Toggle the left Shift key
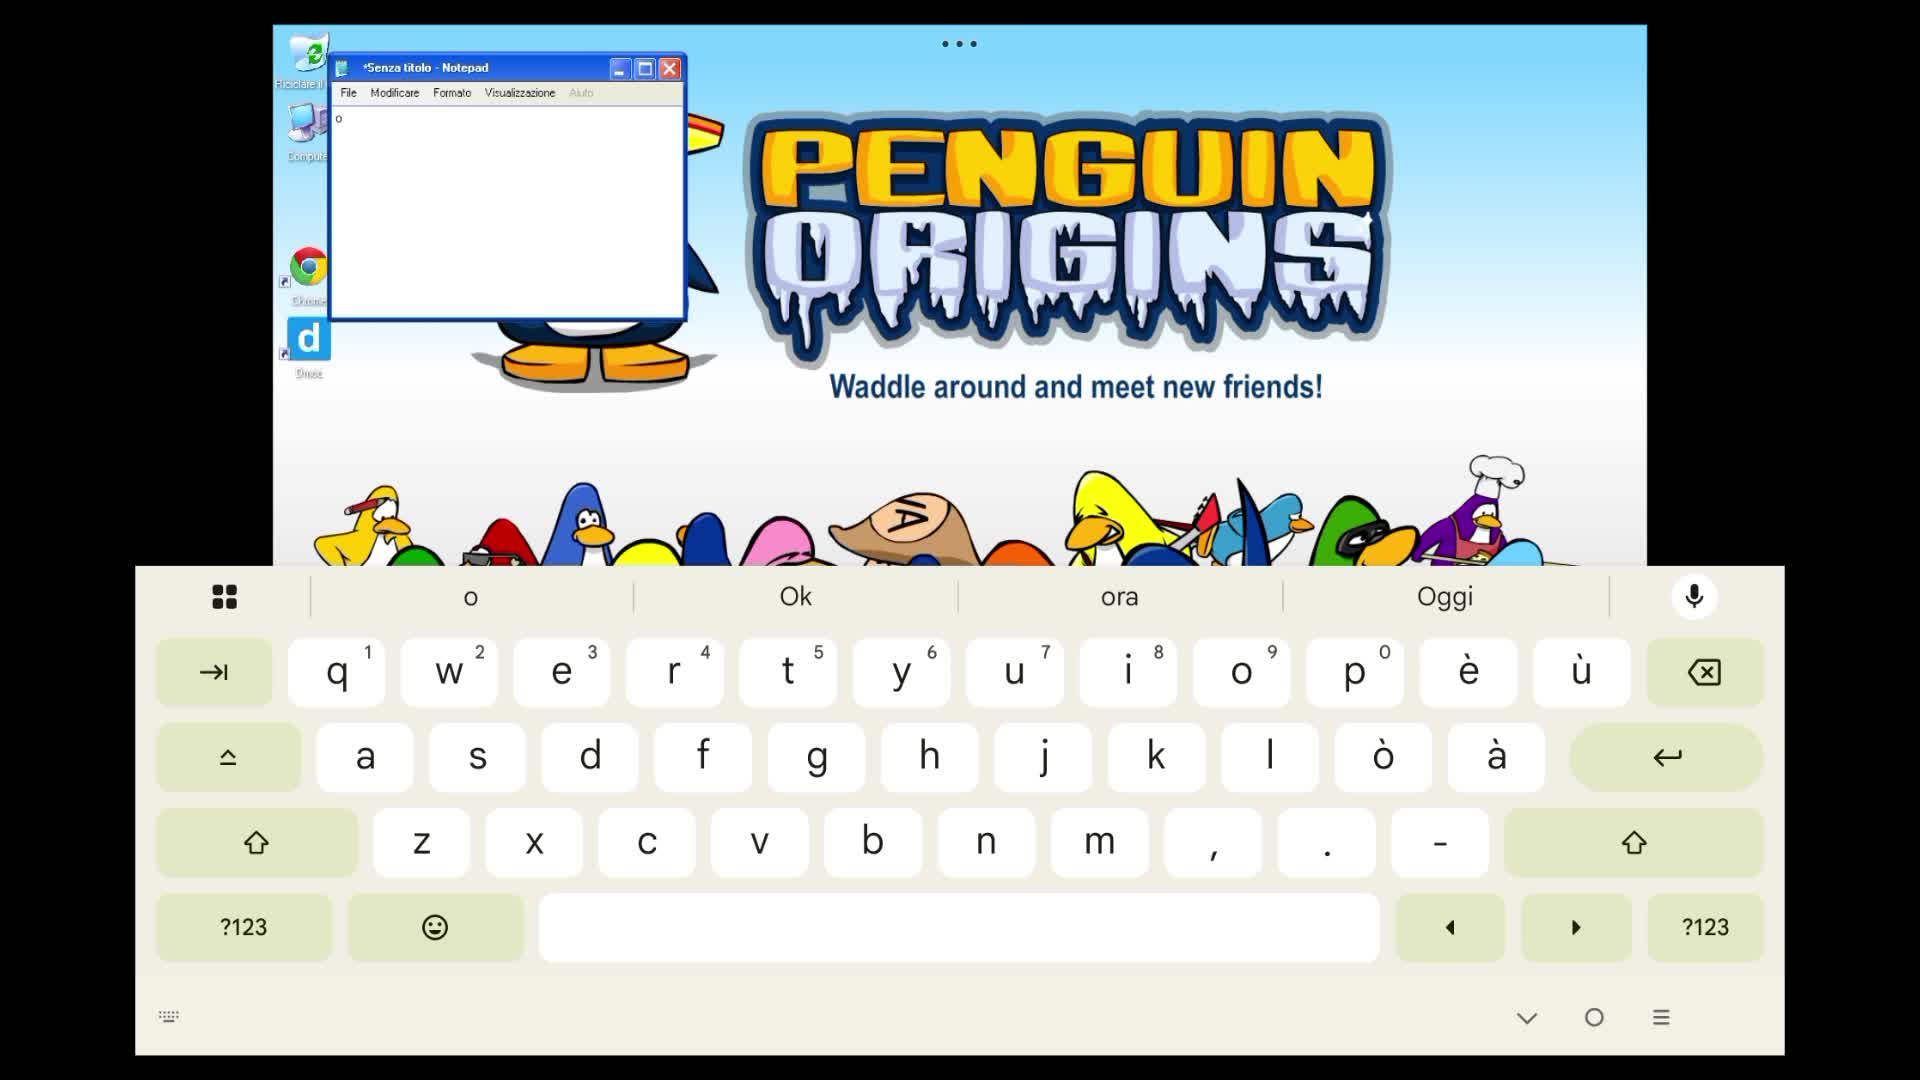The width and height of the screenshot is (1920, 1080). 257,842
